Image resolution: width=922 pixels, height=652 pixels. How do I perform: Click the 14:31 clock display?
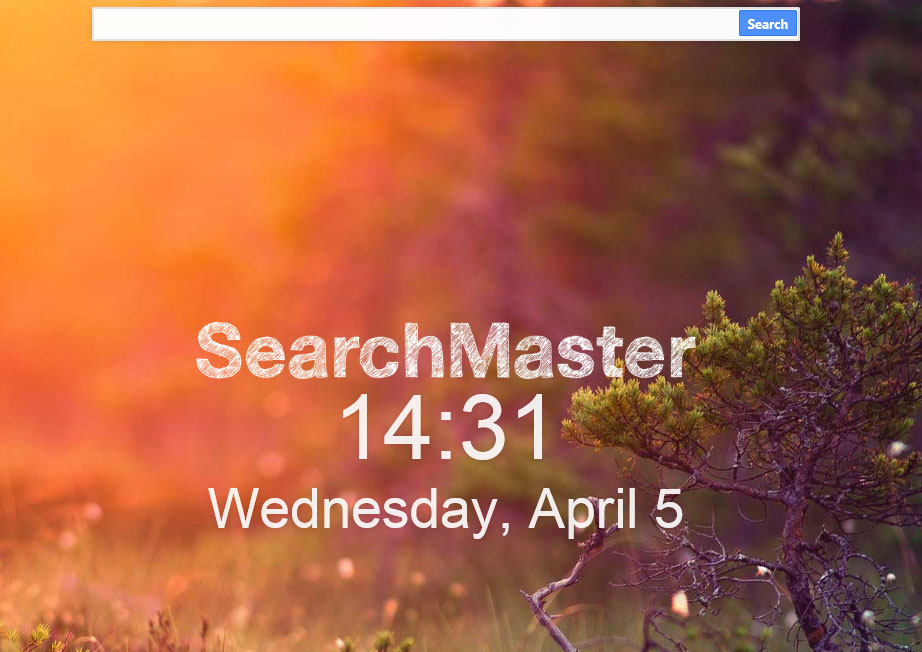(445, 427)
